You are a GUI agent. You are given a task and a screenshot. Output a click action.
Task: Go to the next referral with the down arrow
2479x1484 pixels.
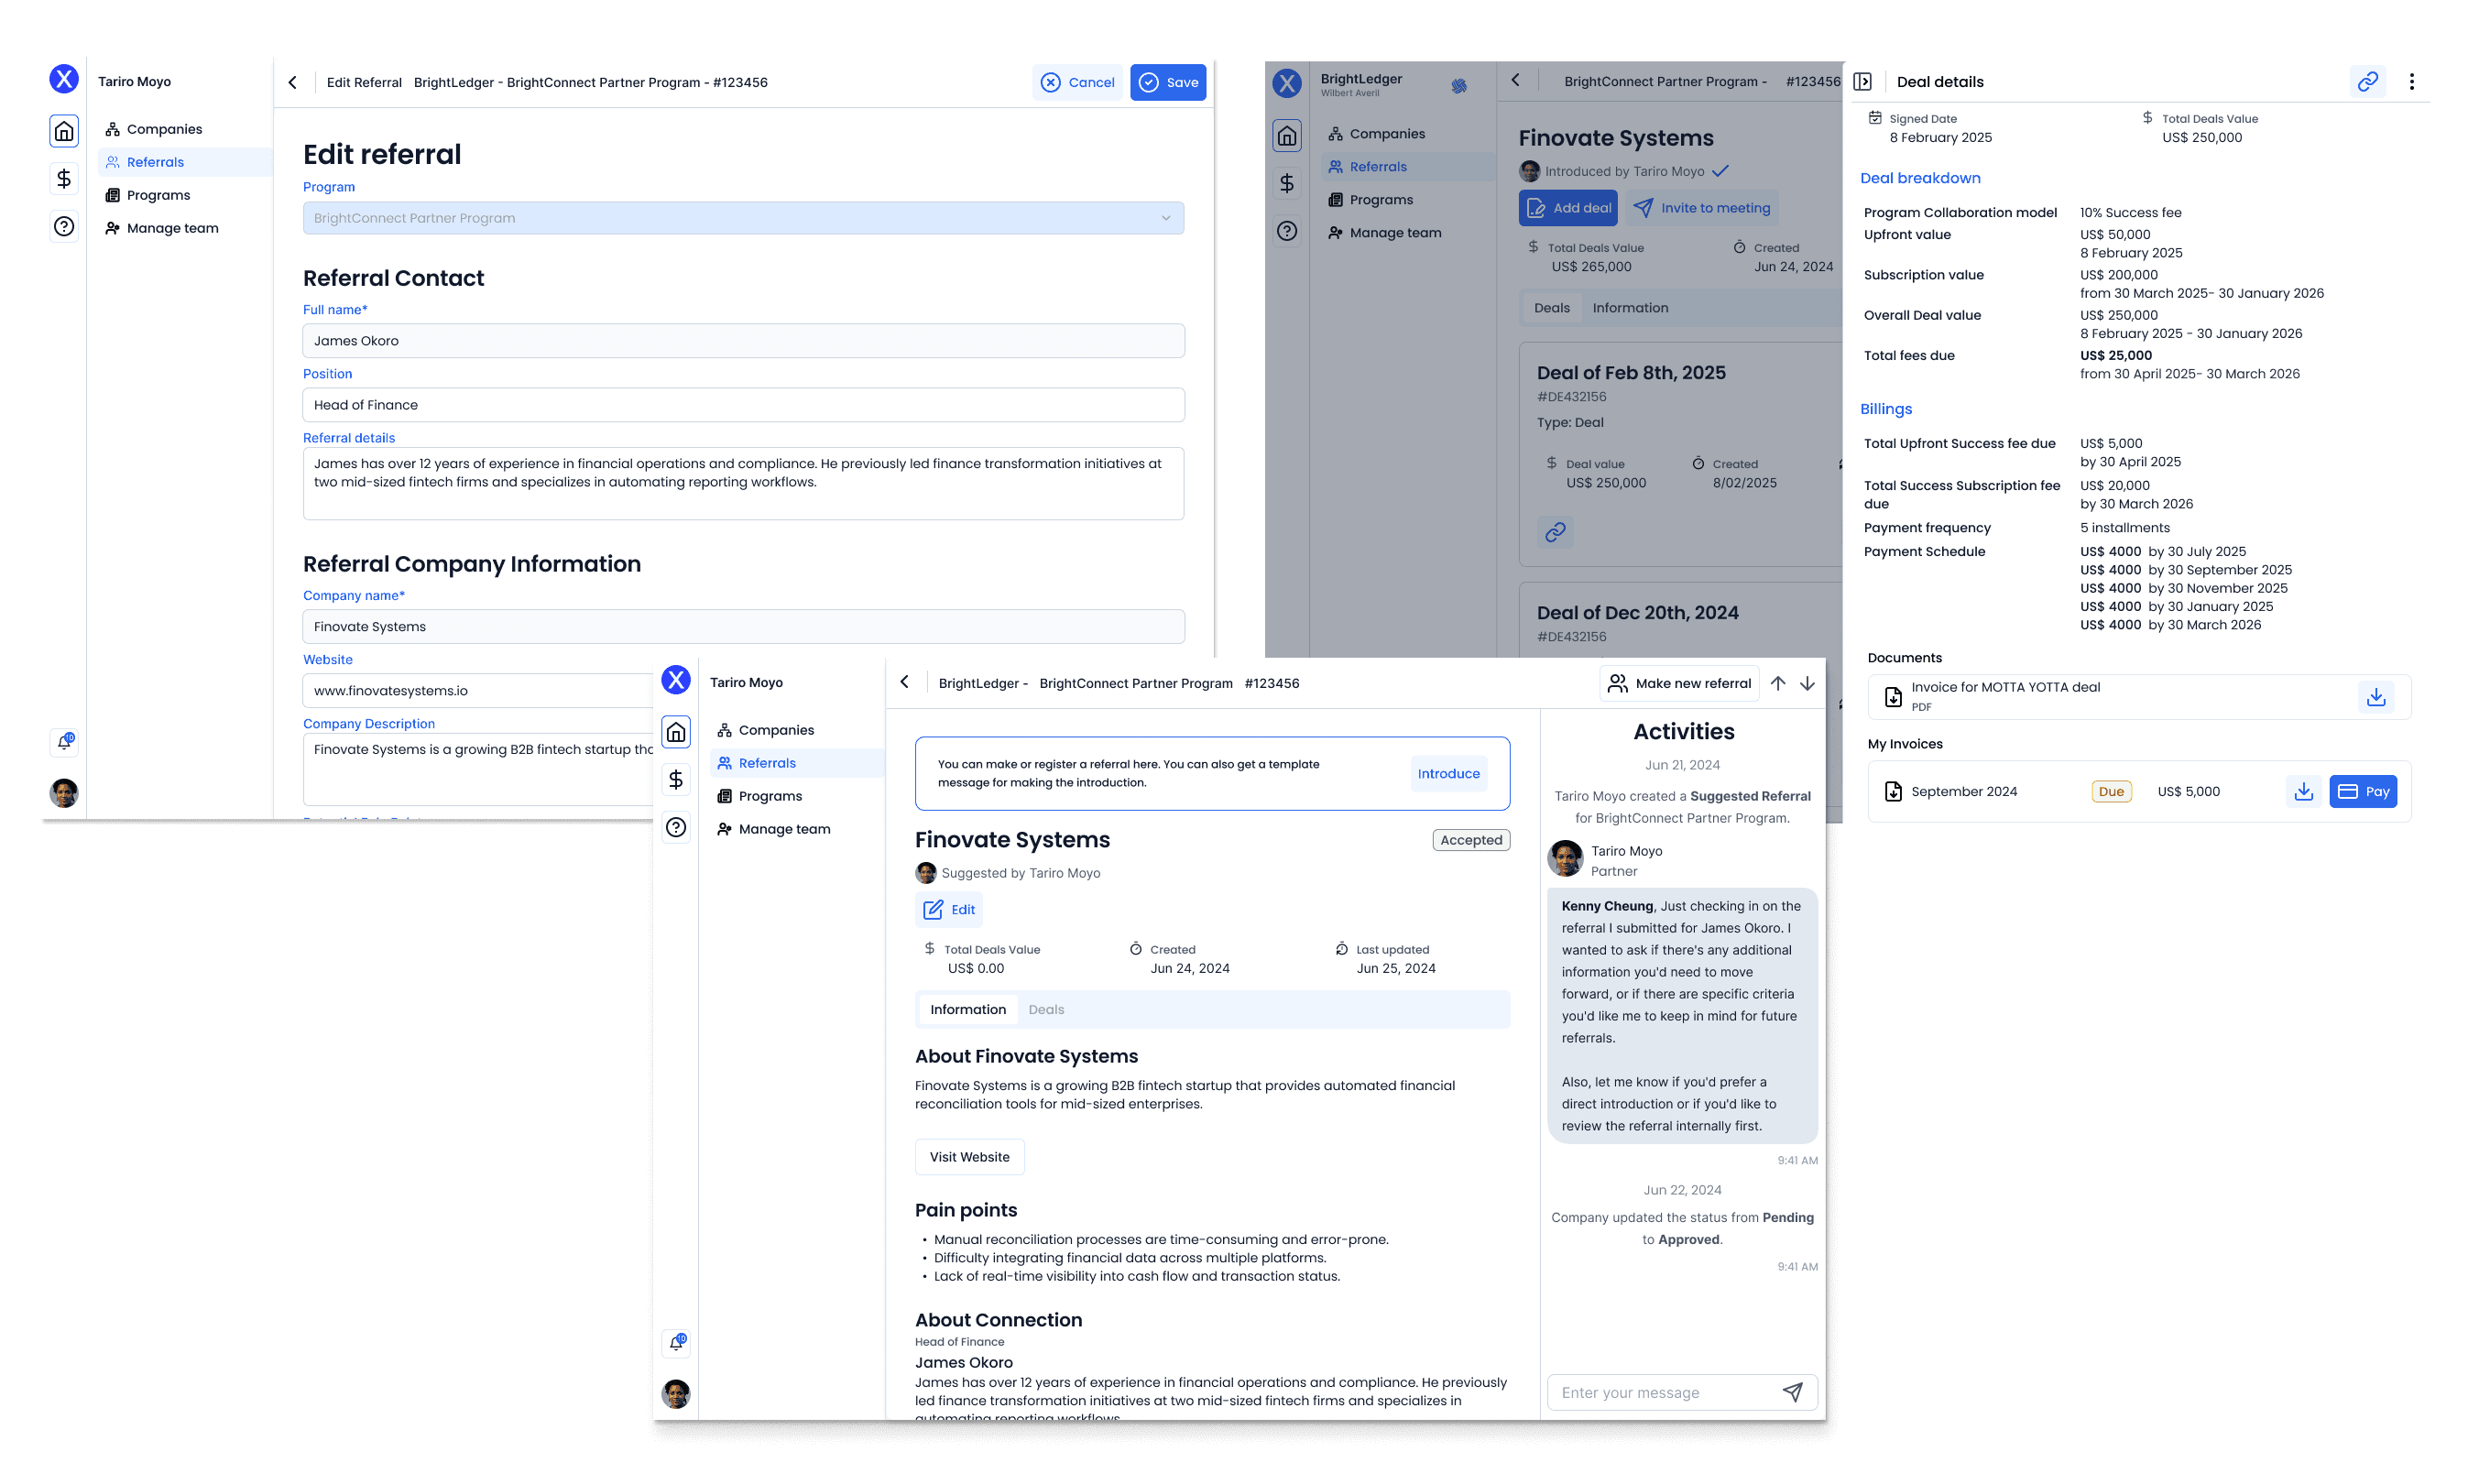point(1807,683)
